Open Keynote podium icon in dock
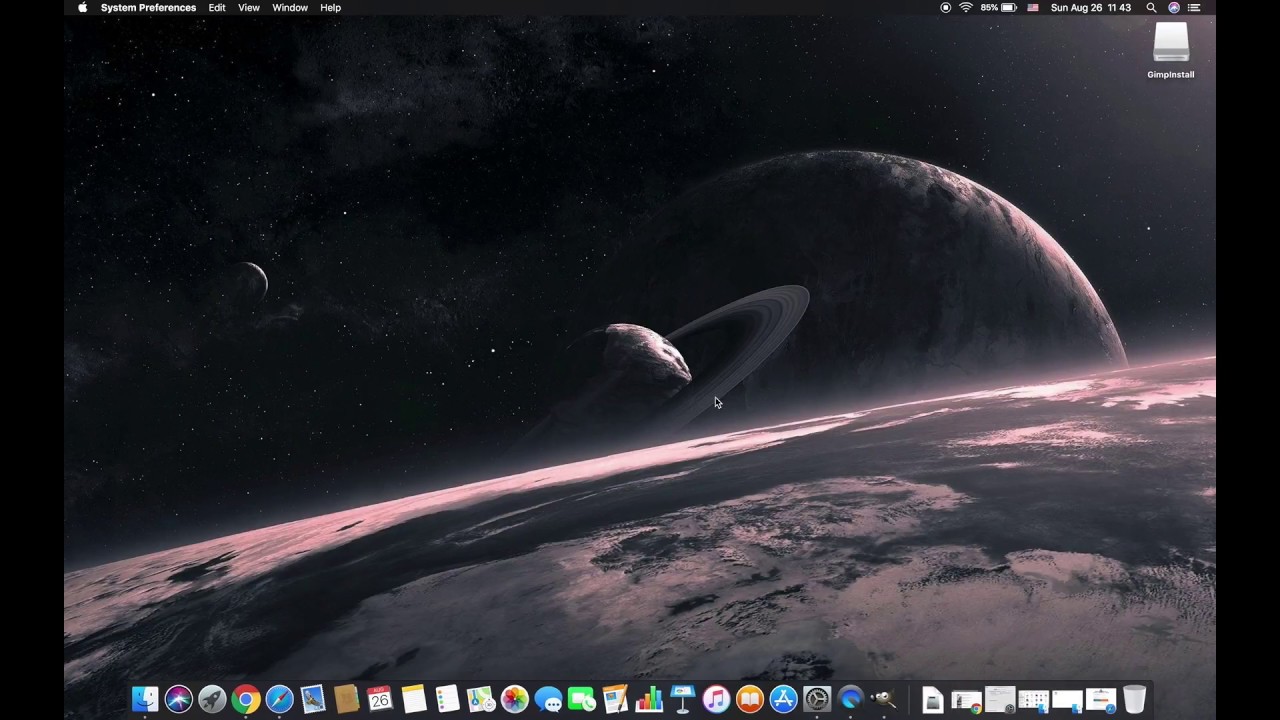1280x720 pixels. point(683,699)
